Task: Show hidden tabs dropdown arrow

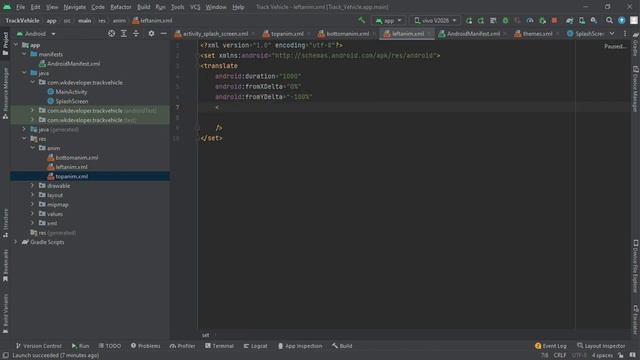Action: [612, 33]
